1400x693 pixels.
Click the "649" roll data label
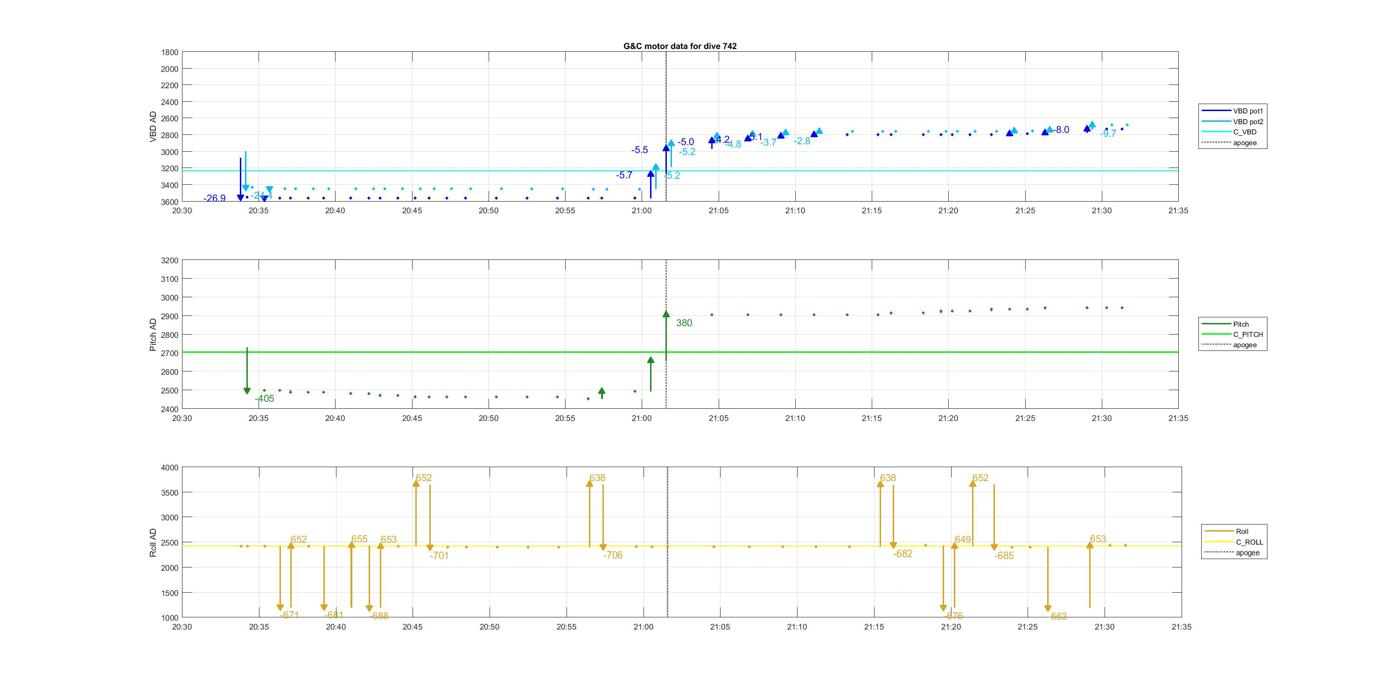point(963,539)
